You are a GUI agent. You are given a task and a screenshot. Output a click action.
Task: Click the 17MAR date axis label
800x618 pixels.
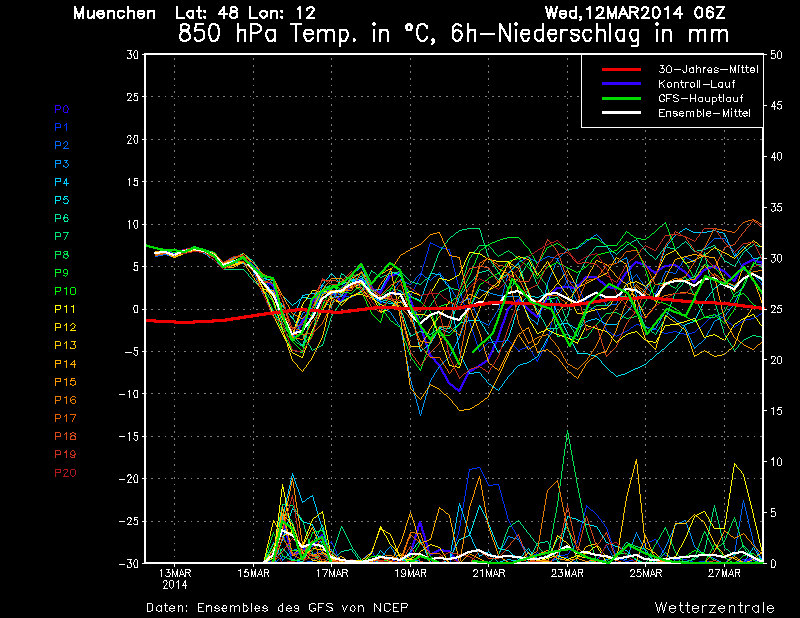(332, 574)
